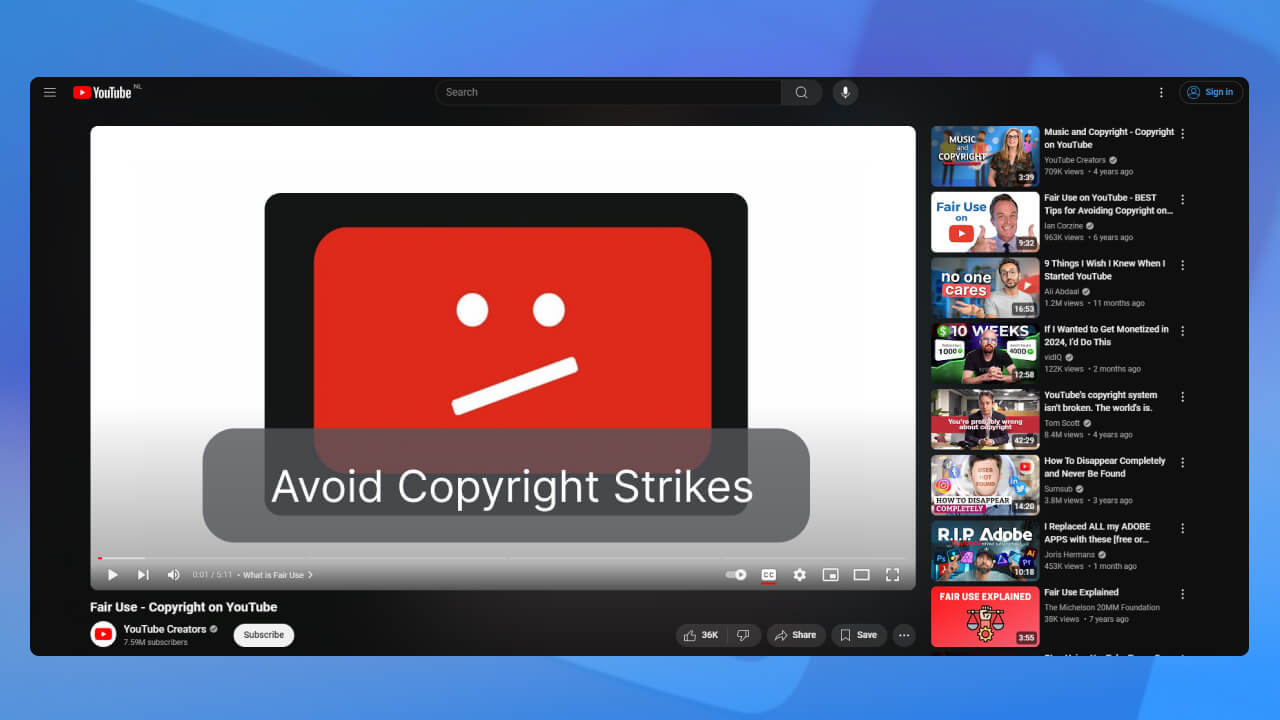The height and width of the screenshot is (720, 1280).
Task: Open the 'Fair Use Explained' thumbnail
Action: (x=985, y=617)
